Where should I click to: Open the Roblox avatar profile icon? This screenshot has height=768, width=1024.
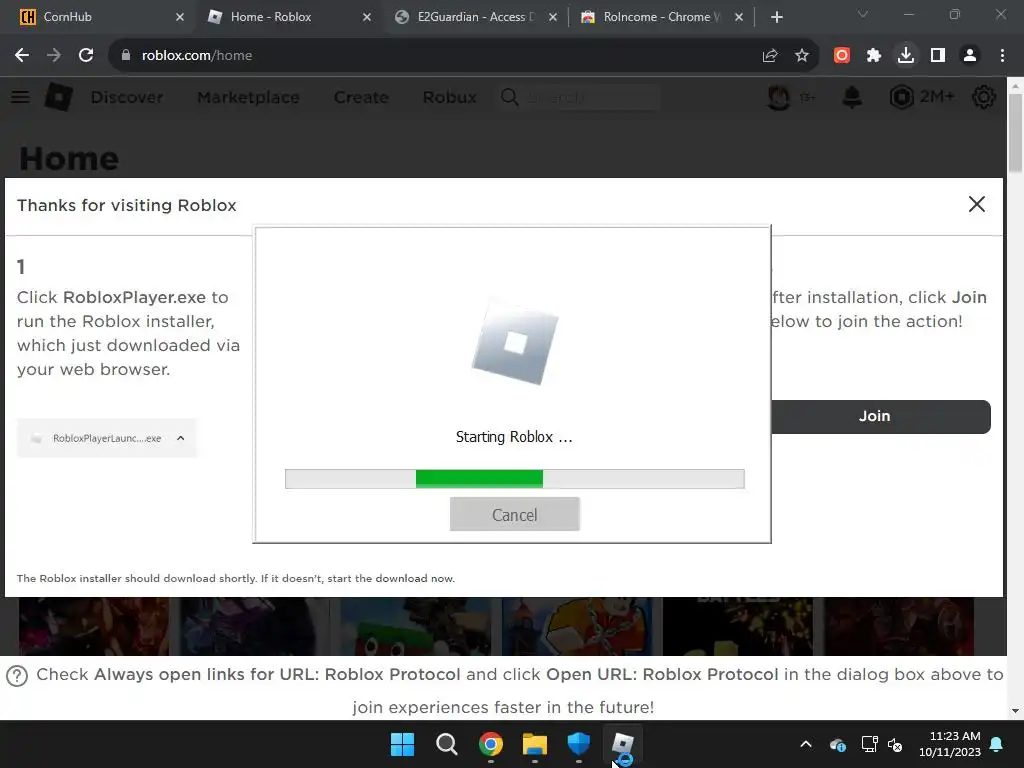(x=778, y=97)
